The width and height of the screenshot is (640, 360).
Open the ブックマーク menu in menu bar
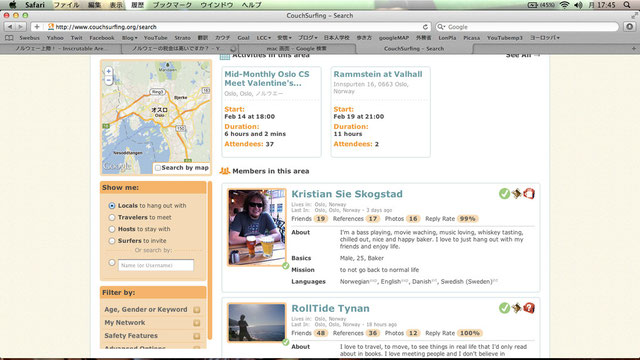click(x=172, y=5)
